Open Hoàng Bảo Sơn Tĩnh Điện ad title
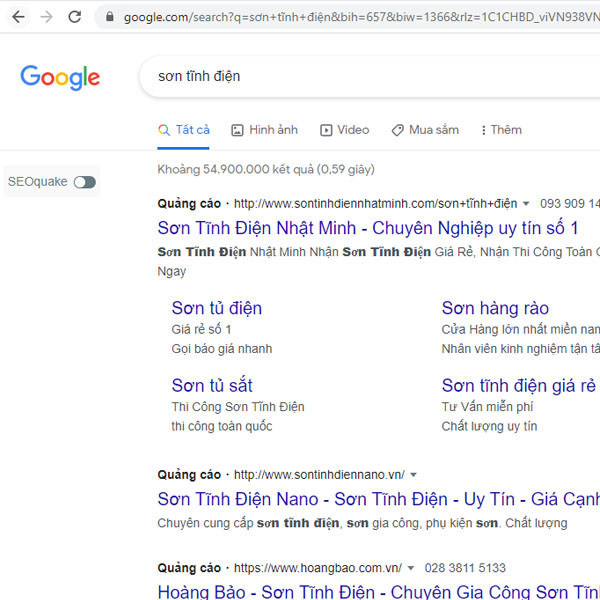Image resolution: width=600 pixels, height=600 pixels. pos(378,592)
